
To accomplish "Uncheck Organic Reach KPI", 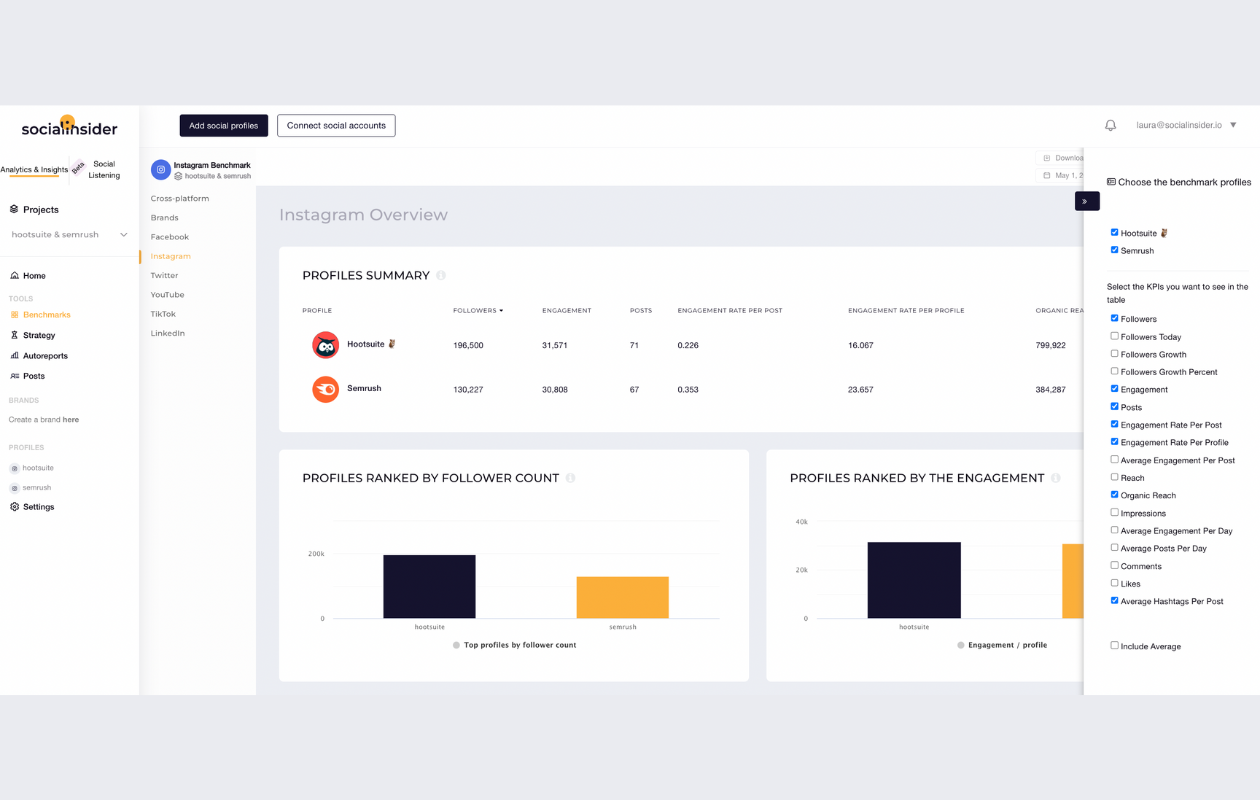I will click(1115, 494).
